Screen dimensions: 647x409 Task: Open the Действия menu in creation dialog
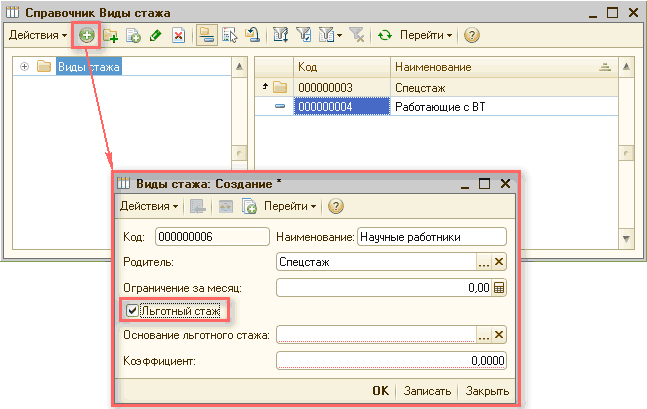(149, 206)
